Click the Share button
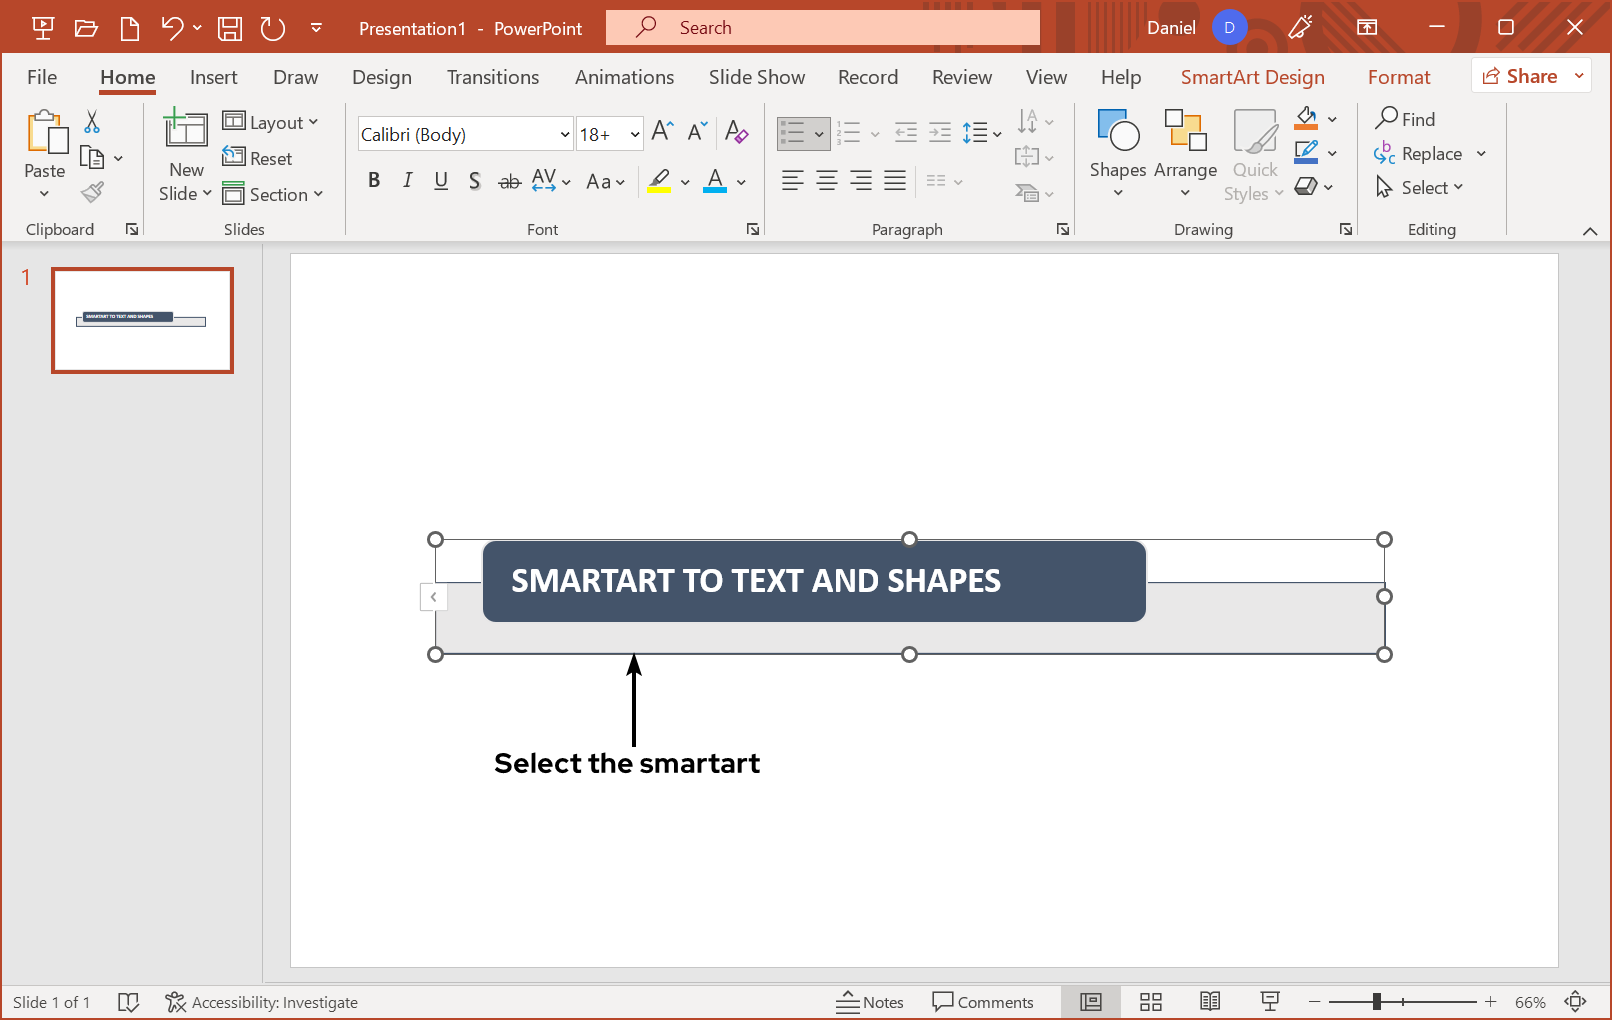Screen dimensions: 1612x1020 [1522, 76]
